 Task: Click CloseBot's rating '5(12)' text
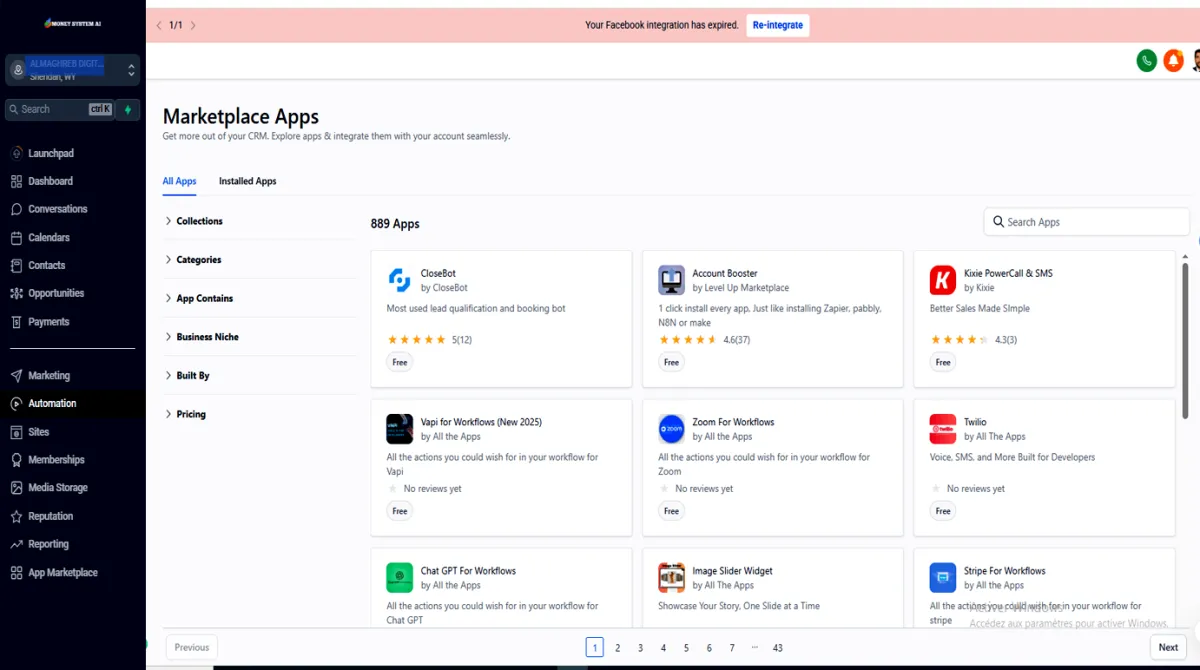[462, 340]
